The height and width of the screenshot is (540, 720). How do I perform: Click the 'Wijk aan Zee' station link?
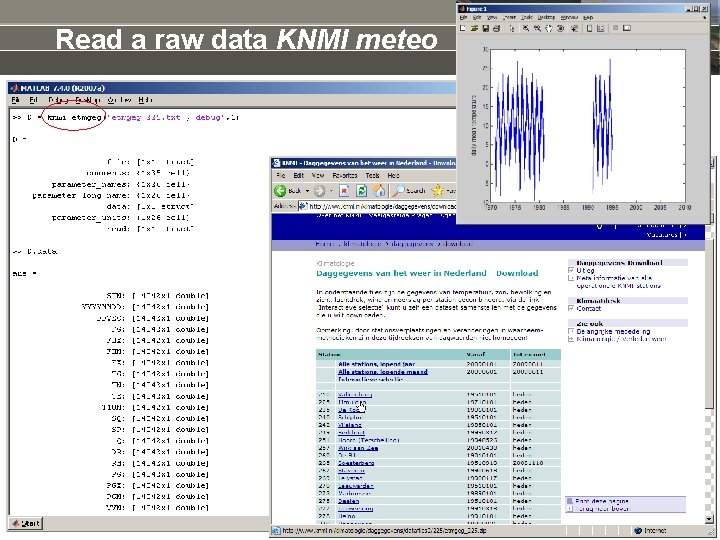(358, 448)
